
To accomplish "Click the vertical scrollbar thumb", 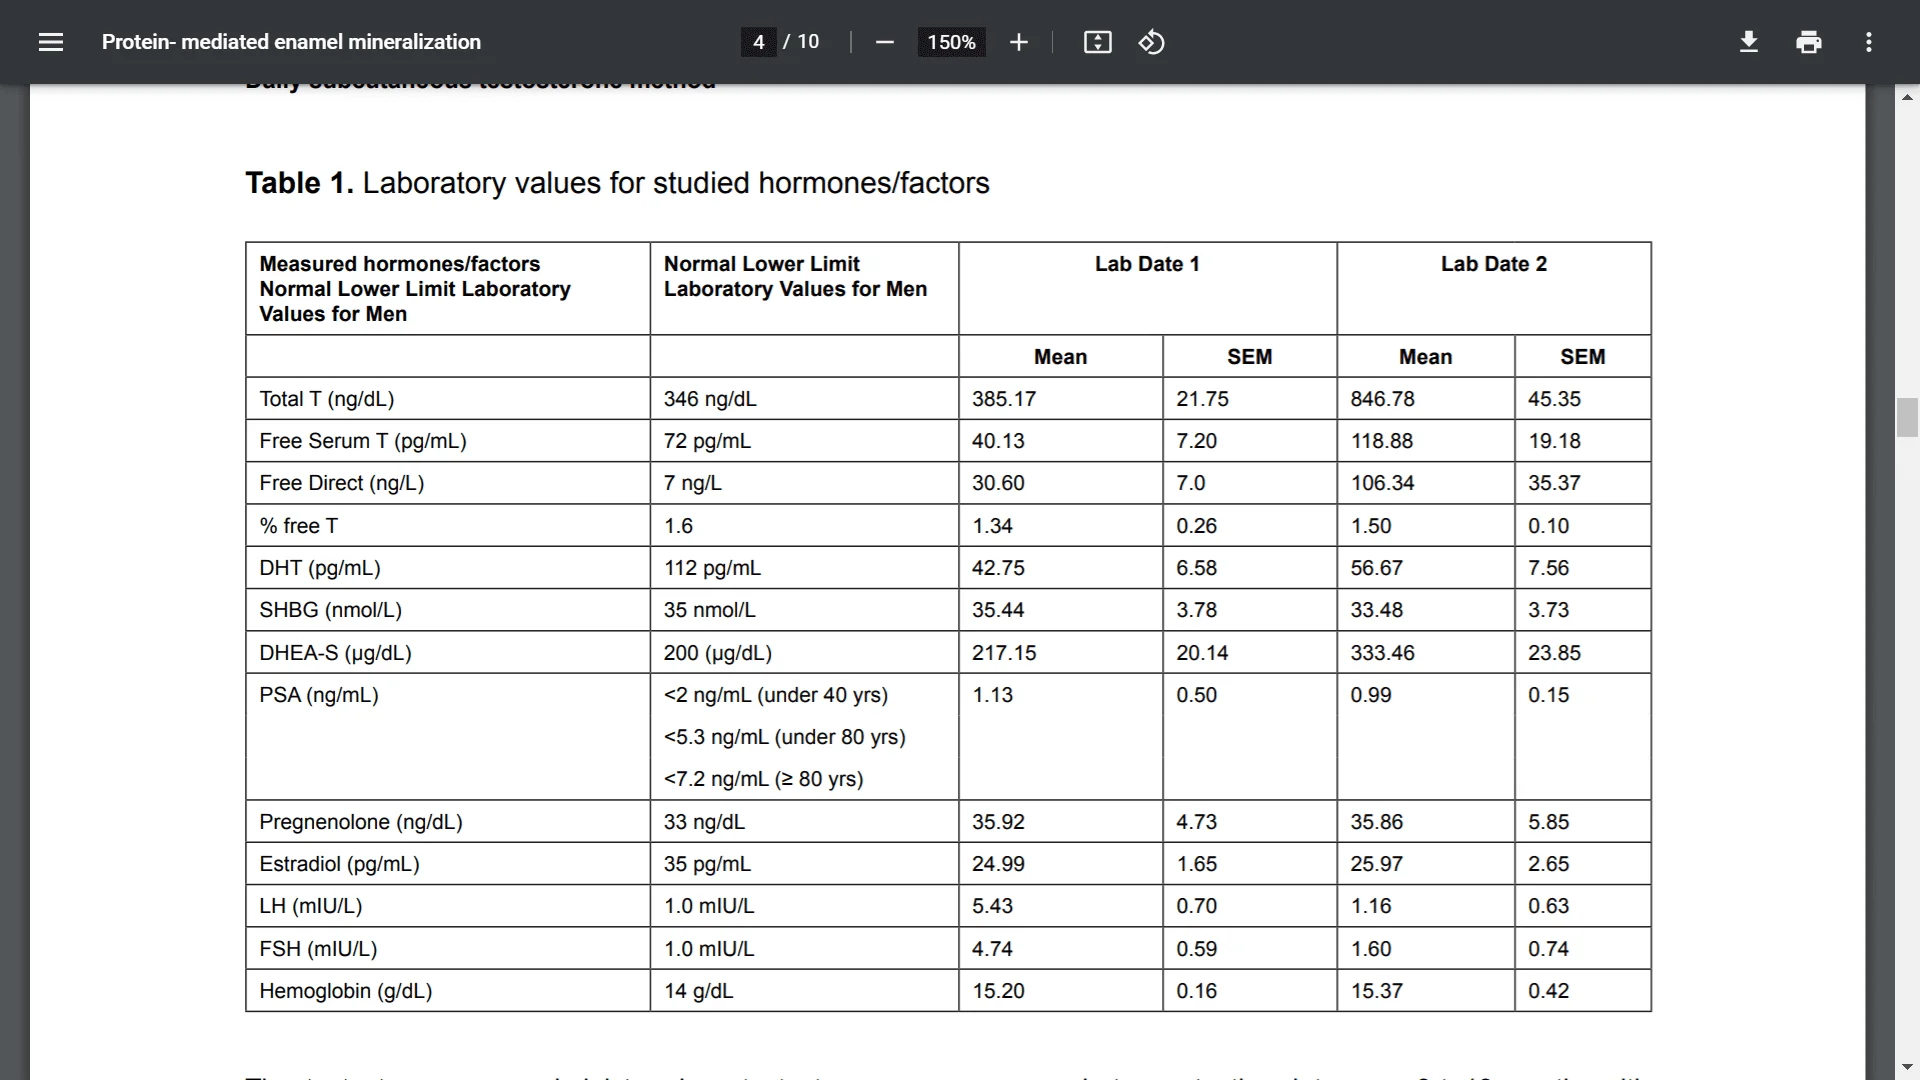I will pyautogui.click(x=1907, y=417).
